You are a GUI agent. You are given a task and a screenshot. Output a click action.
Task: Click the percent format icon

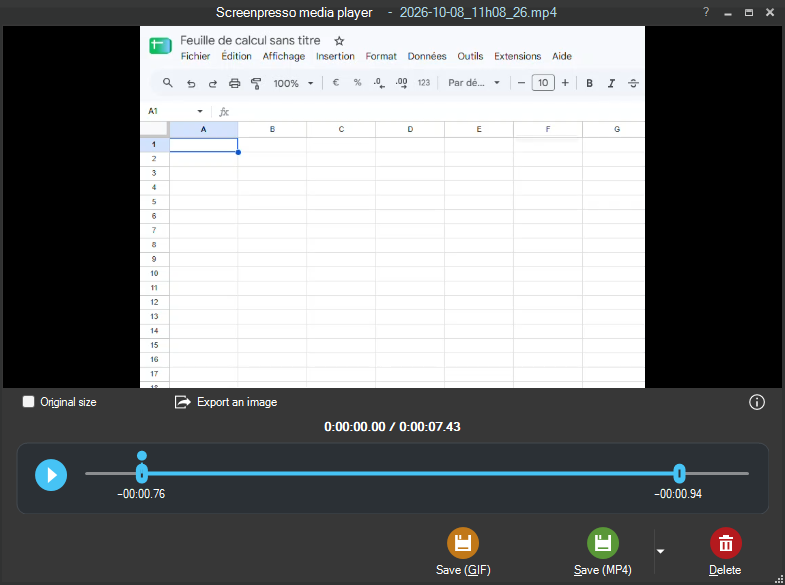tap(357, 83)
